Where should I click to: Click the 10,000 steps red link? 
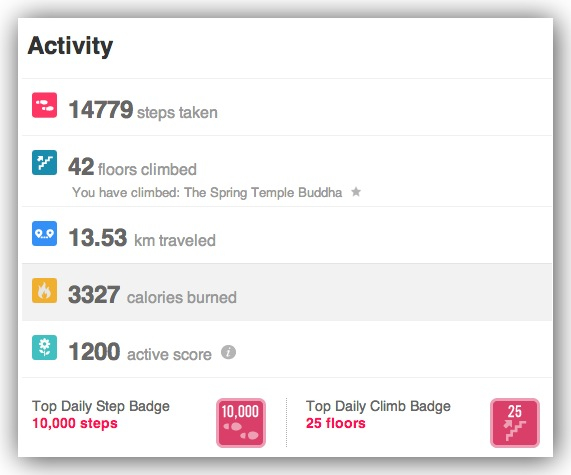[75, 423]
